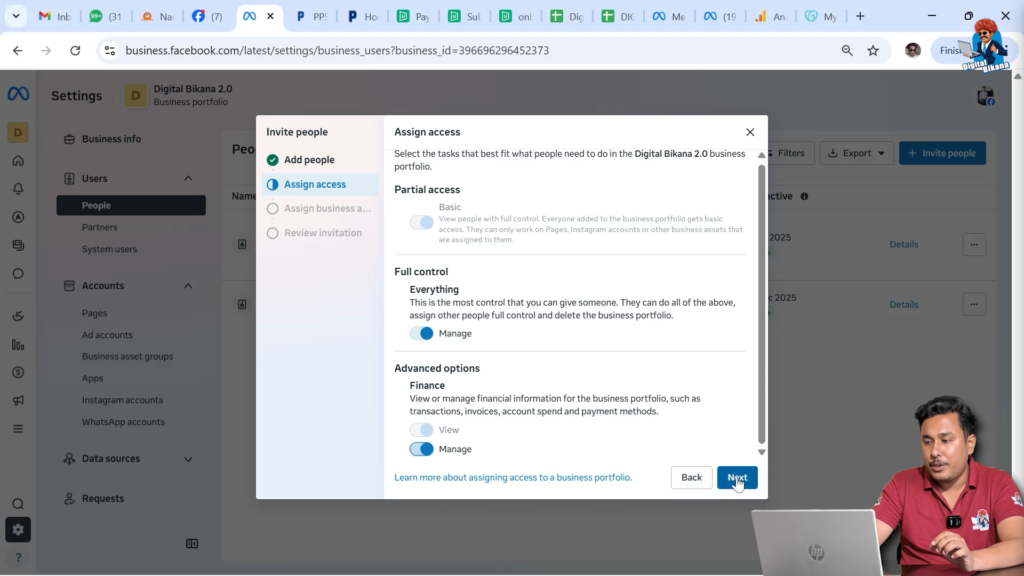
Task: Open Details link for first person
Action: click(x=904, y=244)
